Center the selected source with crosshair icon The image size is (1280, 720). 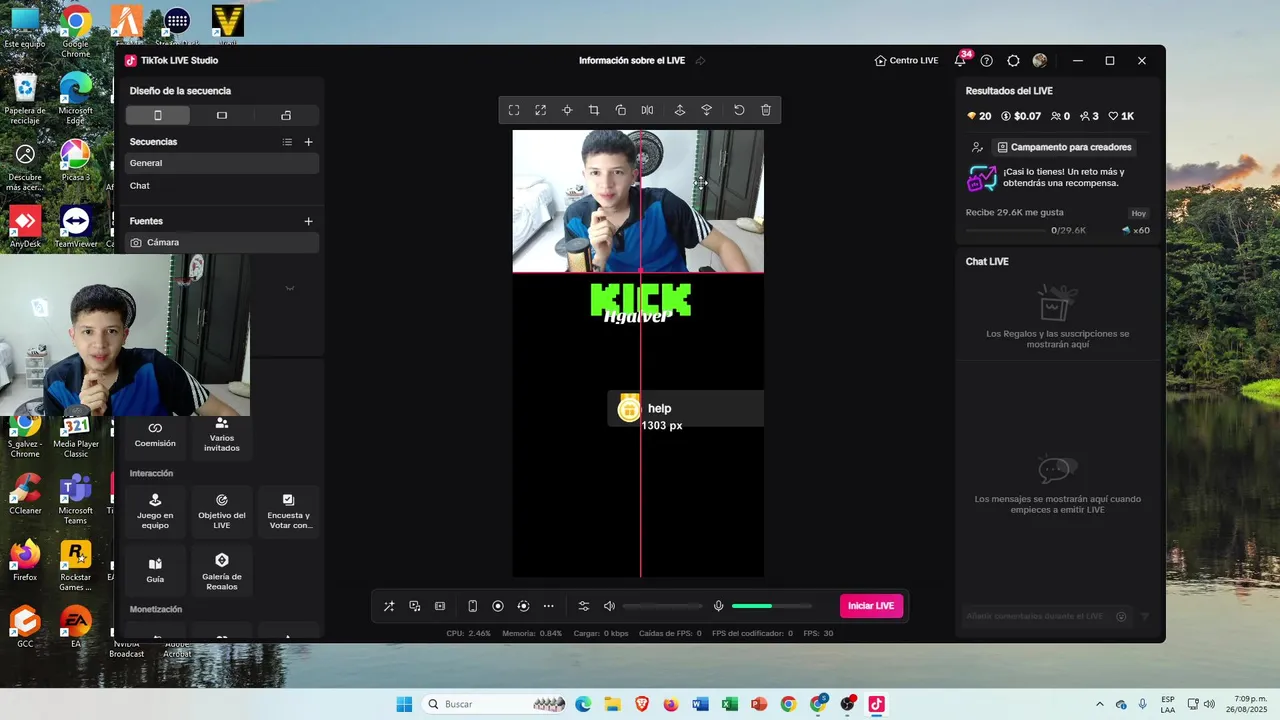(567, 110)
